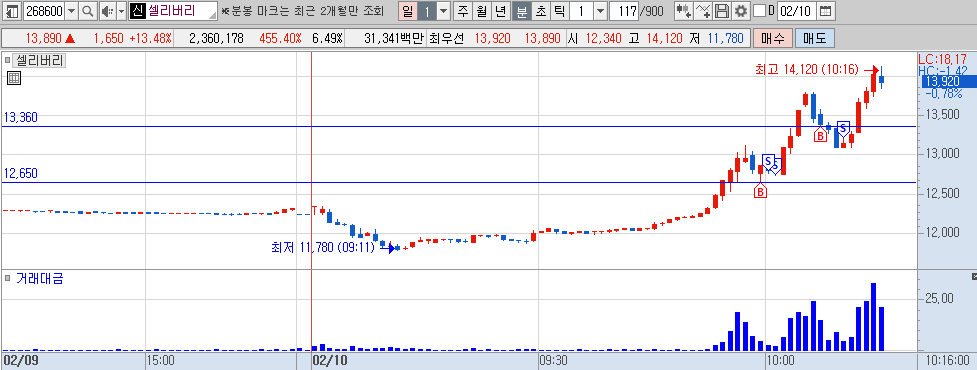Image resolution: width=977 pixels, height=370 pixels.
Task: Click the stock code field showing 268600
Action: 43,11
